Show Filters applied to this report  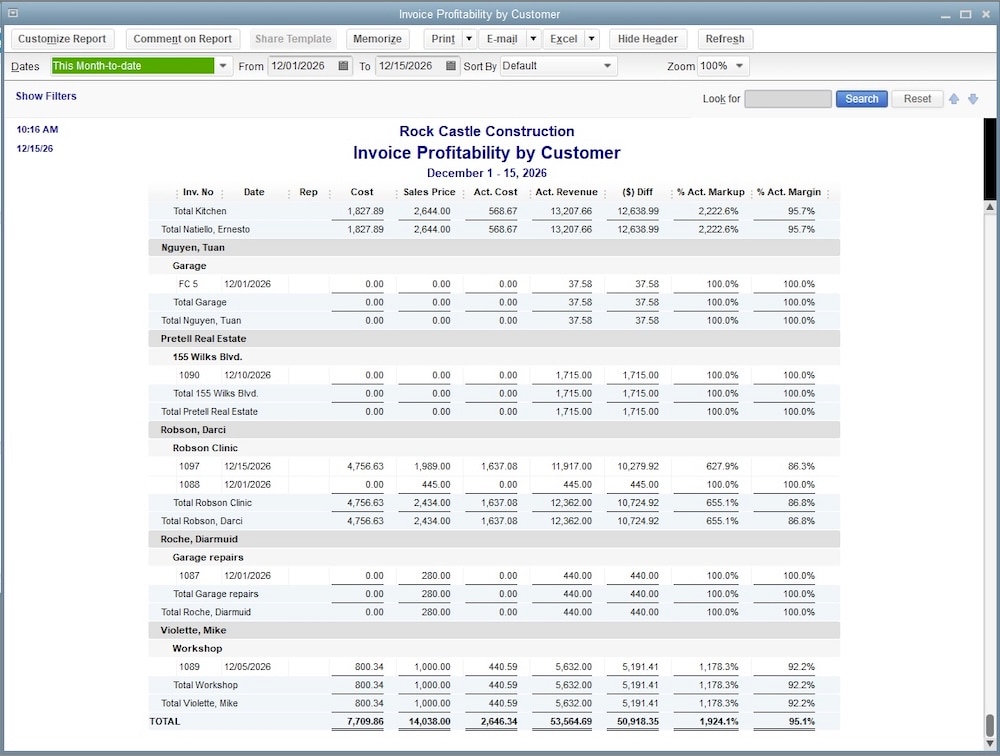click(x=46, y=96)
